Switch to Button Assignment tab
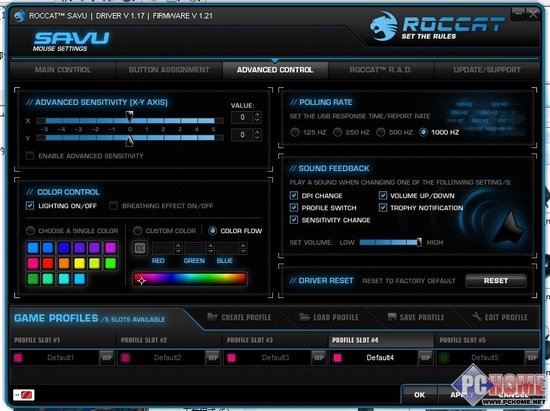This screenshot has height=411, width=550. point(169,70)
